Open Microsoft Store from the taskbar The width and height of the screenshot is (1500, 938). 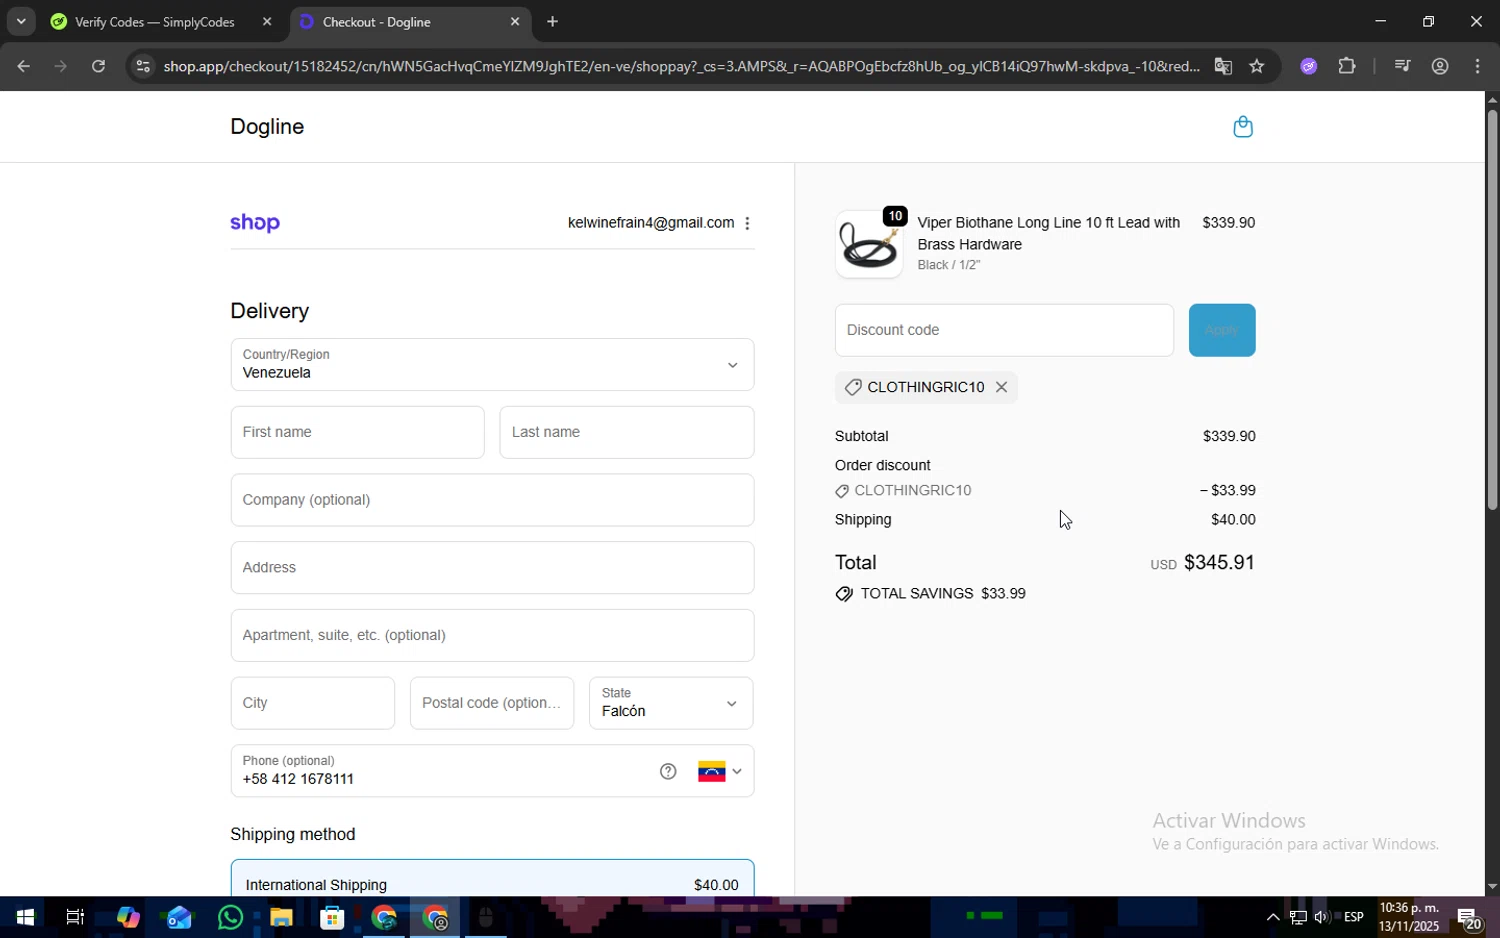coord(332,918)
